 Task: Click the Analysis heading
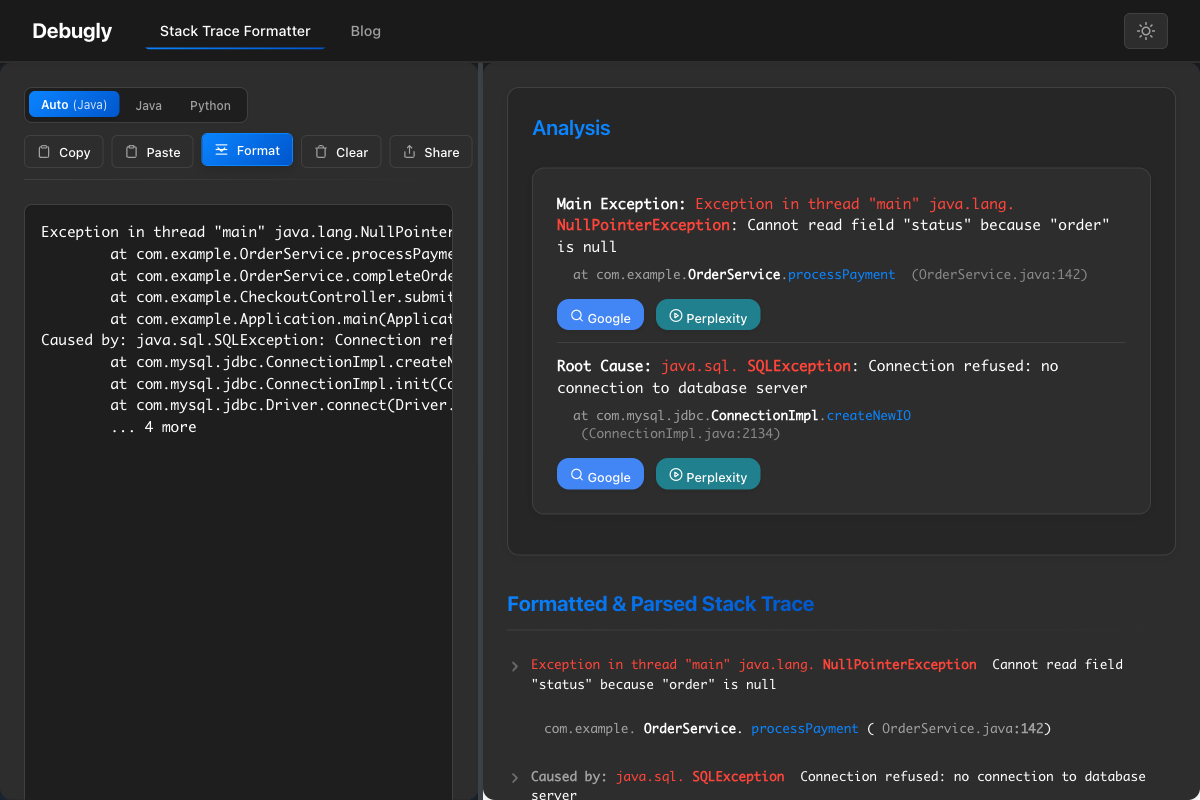tap(571, 128)
